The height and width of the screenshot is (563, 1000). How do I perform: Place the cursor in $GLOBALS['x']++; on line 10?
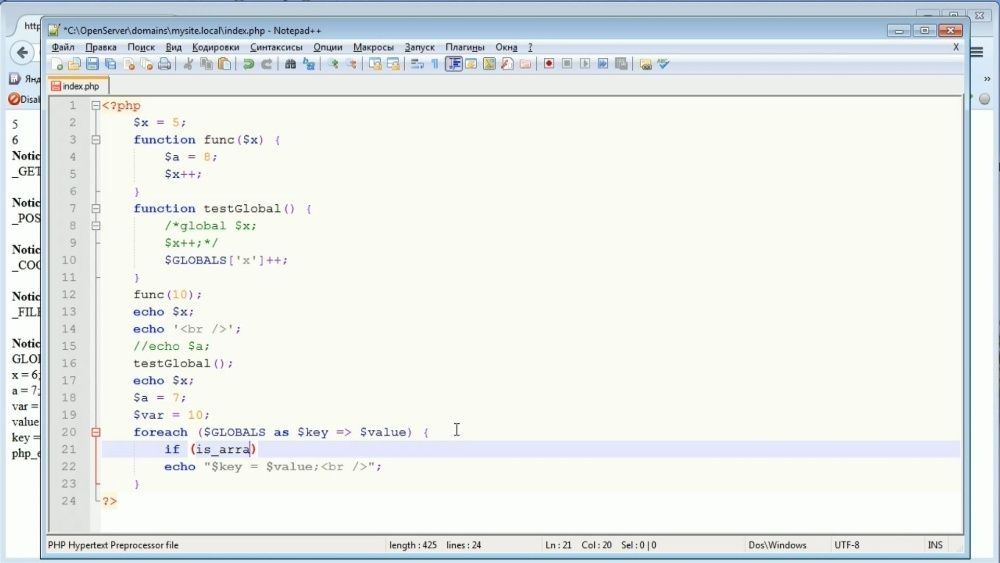pos(226,260)
